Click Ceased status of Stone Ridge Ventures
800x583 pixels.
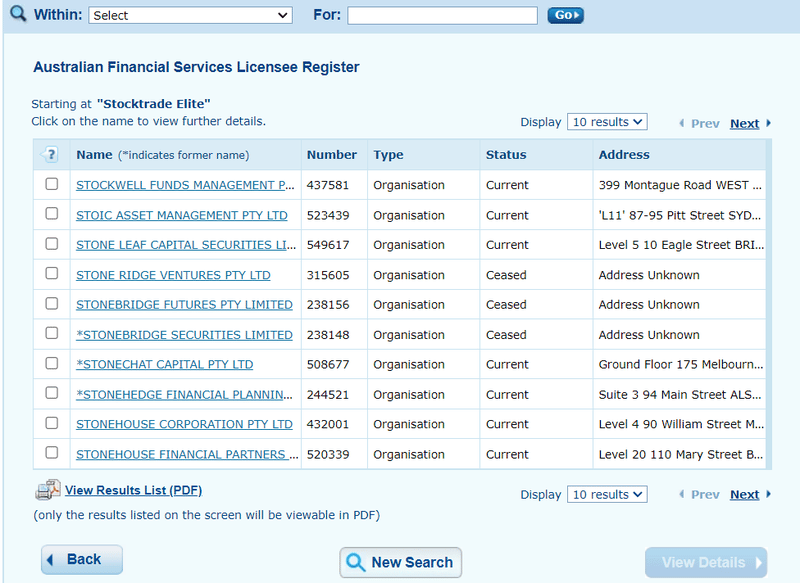506,275
